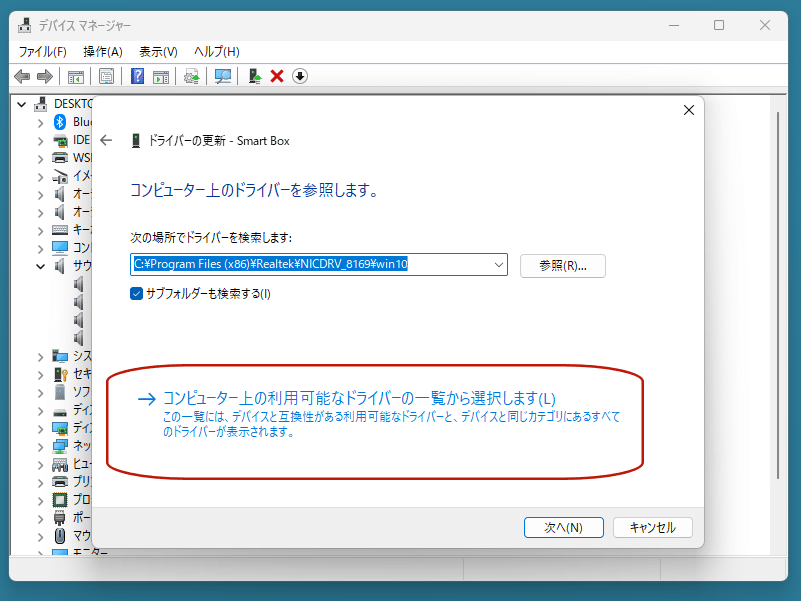Viewport: 801px width, 601px height.
Task: Open the ヘルプ(H) menu
Action: (x=217, y=52)
